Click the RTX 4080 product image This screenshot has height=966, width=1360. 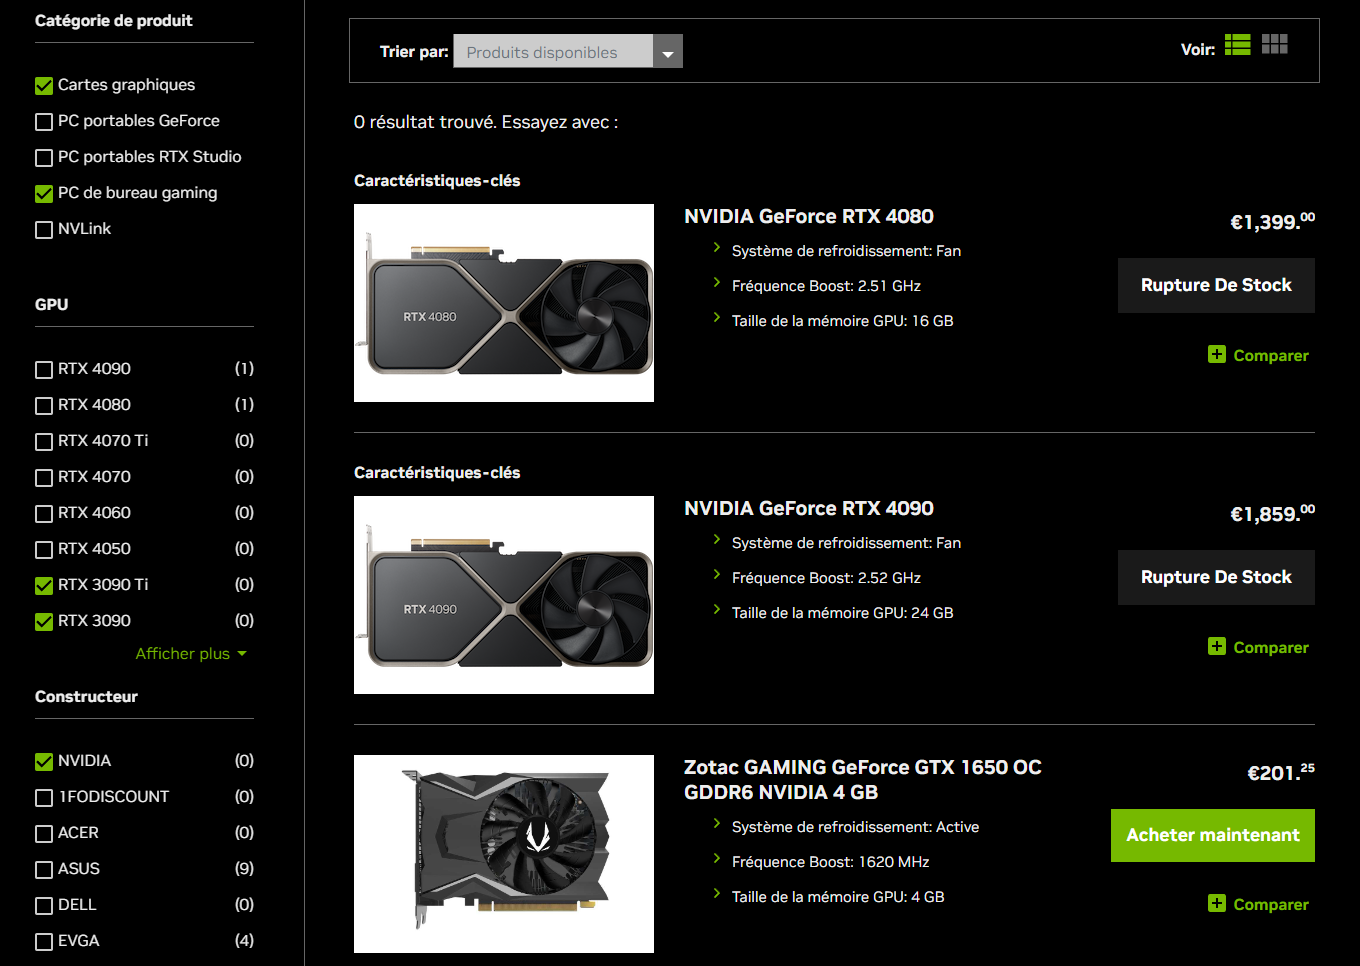504,303
